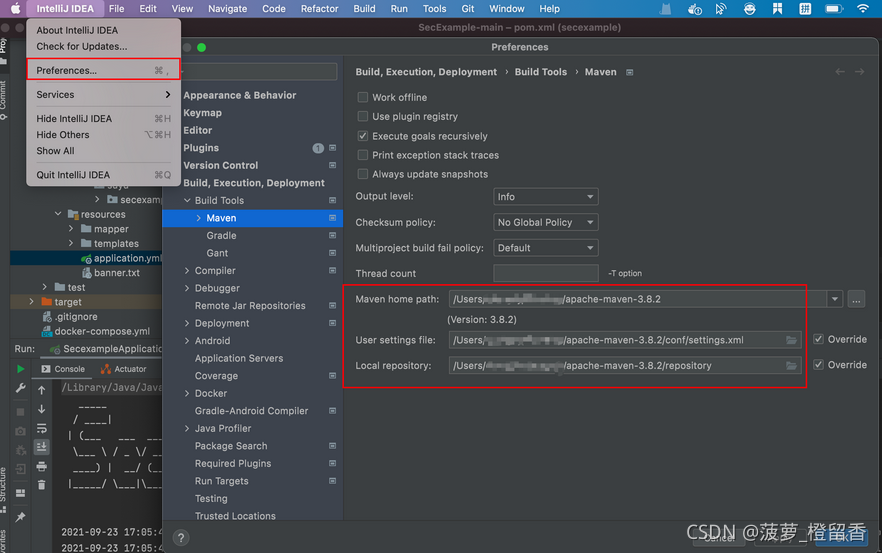Enable Work offline checkbox
The width and height of the screenshot is (882, 553).
coord(363,97)
